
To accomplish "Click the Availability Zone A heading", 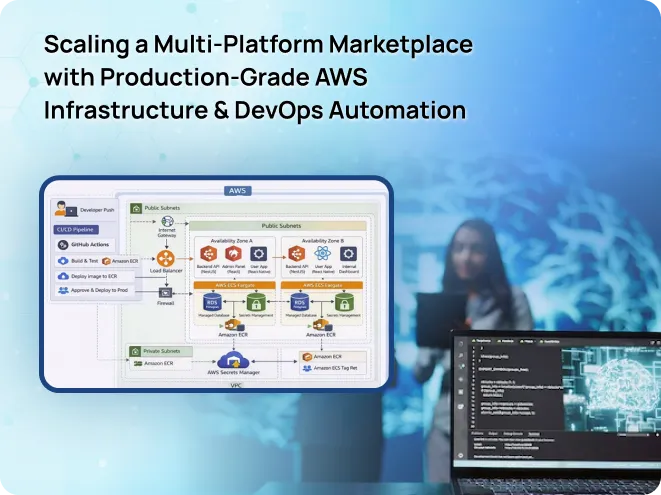I will pos(231,241).
